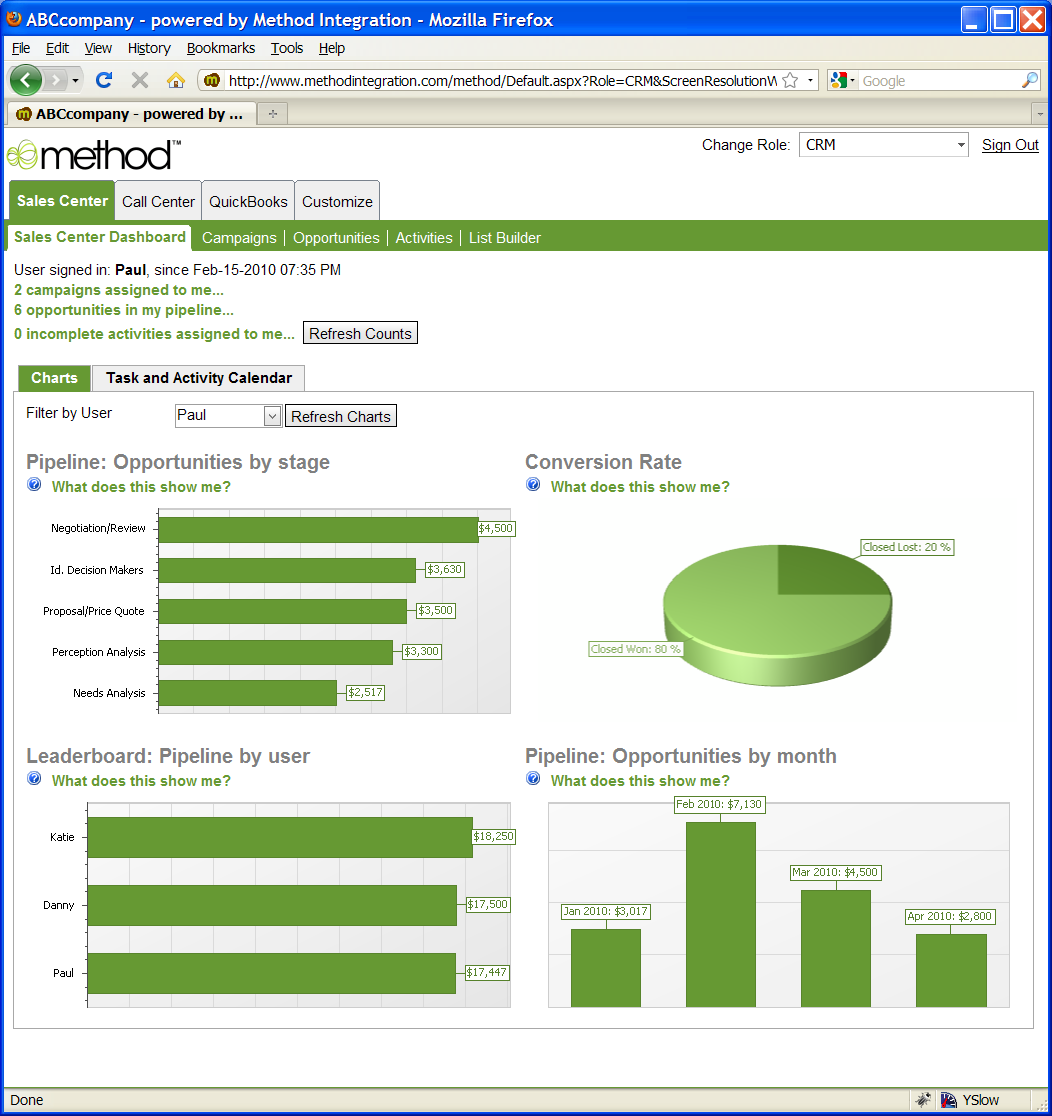Open the Task and Activity Calendar tab

tap(199, 378)
